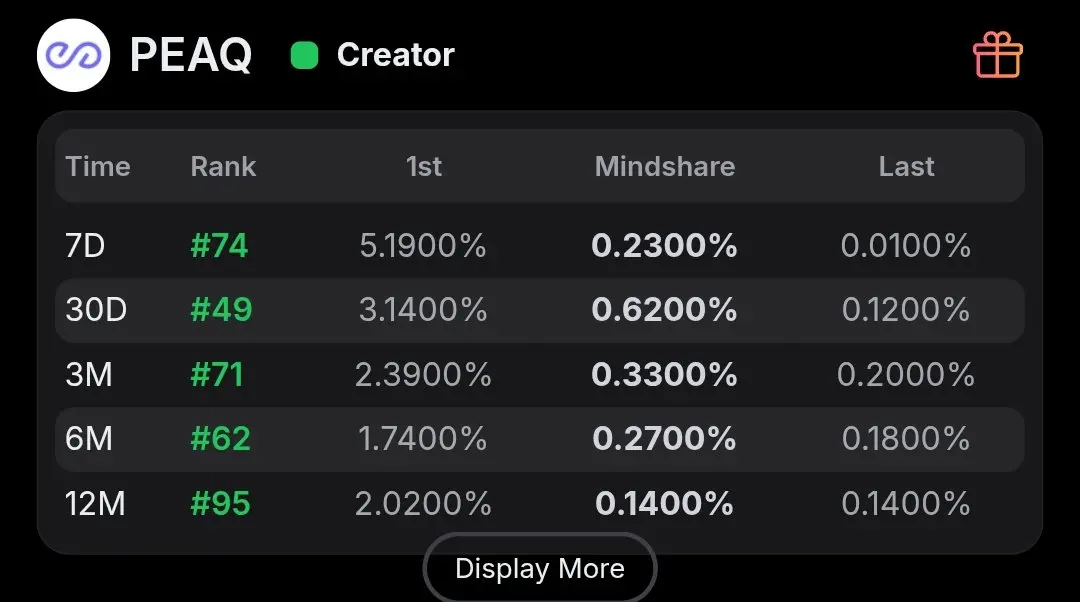Open the 3M rank #71 link

[x=217, y=374]
